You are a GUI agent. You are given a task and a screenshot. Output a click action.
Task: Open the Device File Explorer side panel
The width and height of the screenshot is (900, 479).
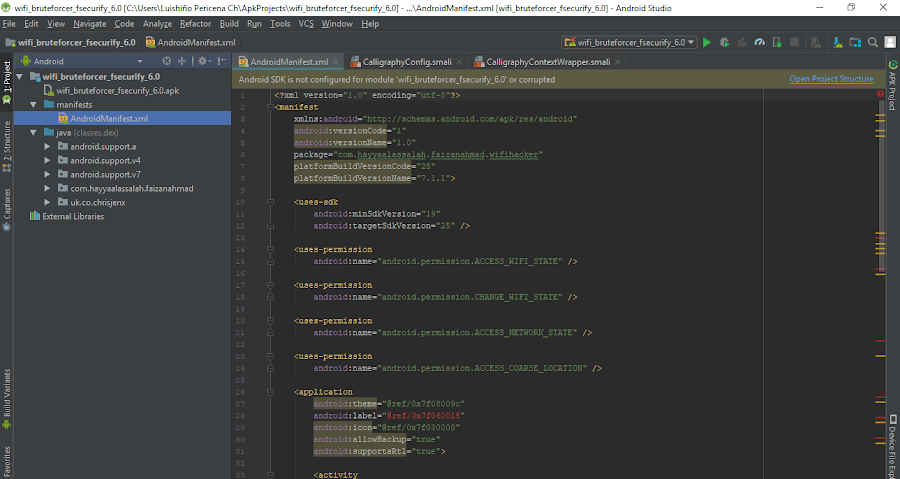893,446
